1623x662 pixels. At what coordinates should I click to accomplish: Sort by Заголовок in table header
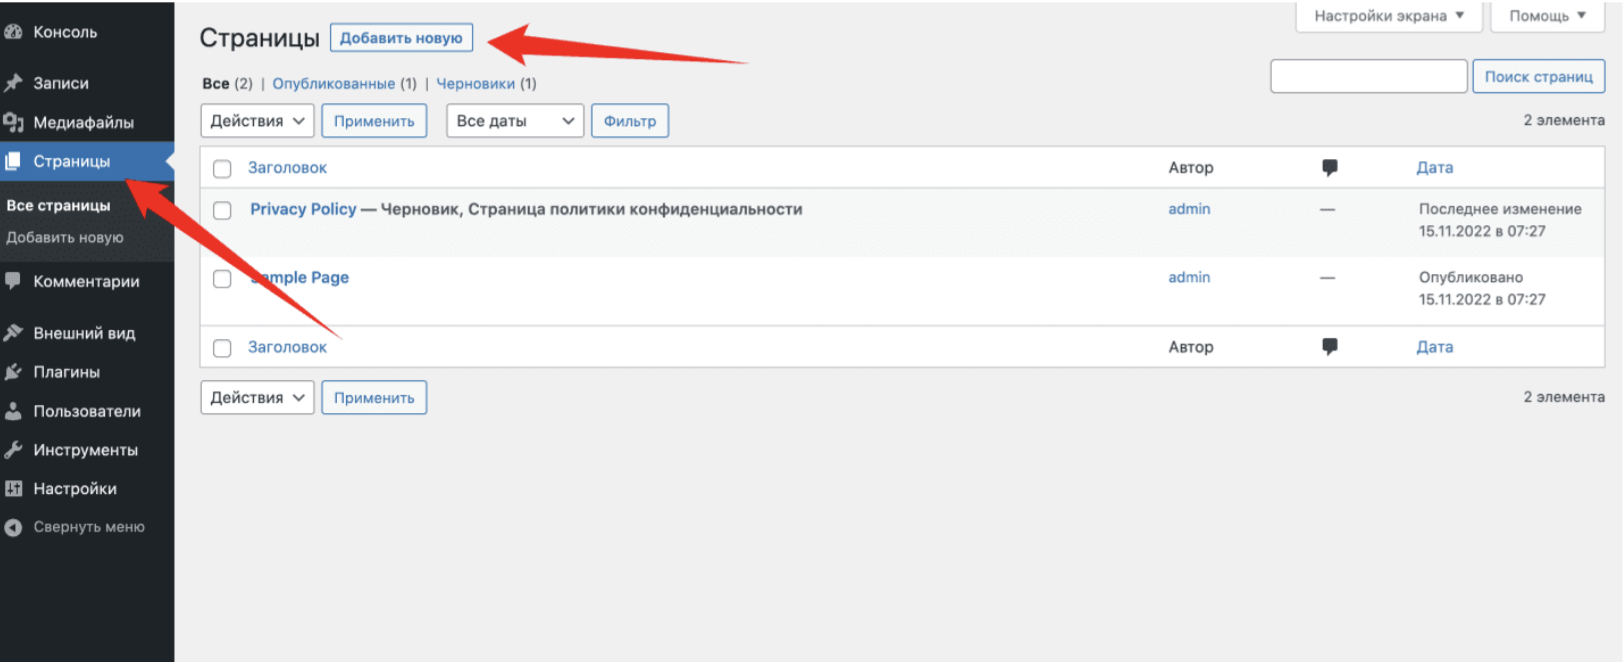click(287, 168)
